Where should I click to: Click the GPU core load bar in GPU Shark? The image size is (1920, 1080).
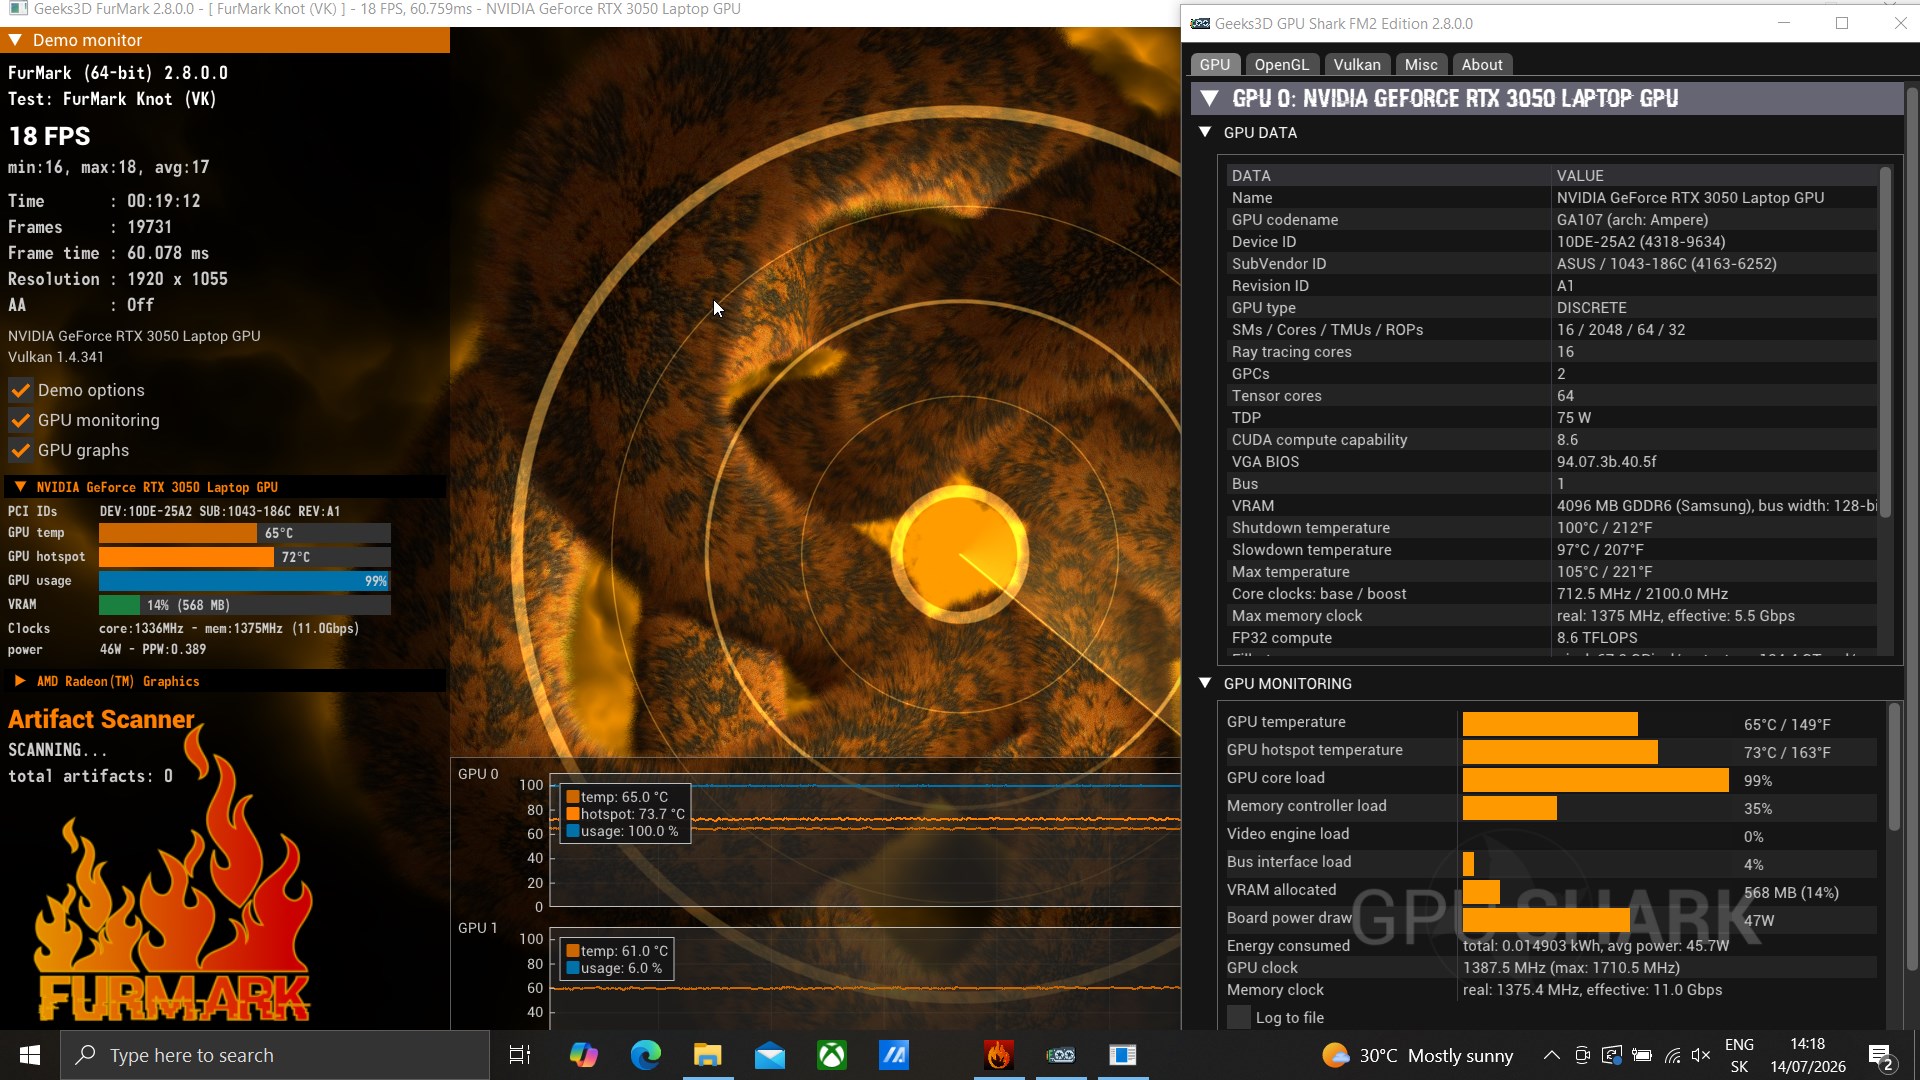pyautogui.click(x=1595, y=780)
